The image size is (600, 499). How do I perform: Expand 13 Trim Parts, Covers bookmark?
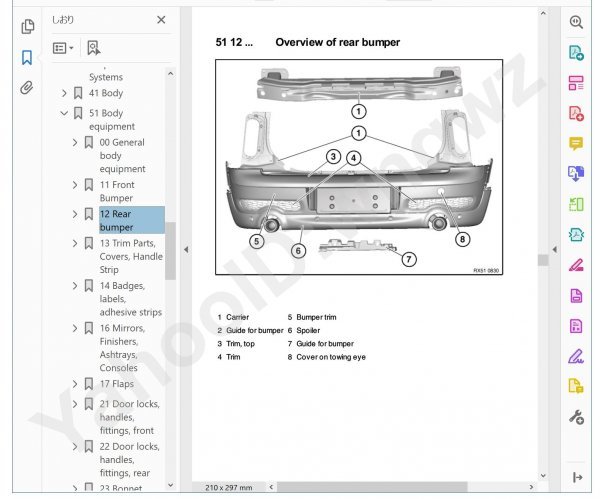point(75,243)
